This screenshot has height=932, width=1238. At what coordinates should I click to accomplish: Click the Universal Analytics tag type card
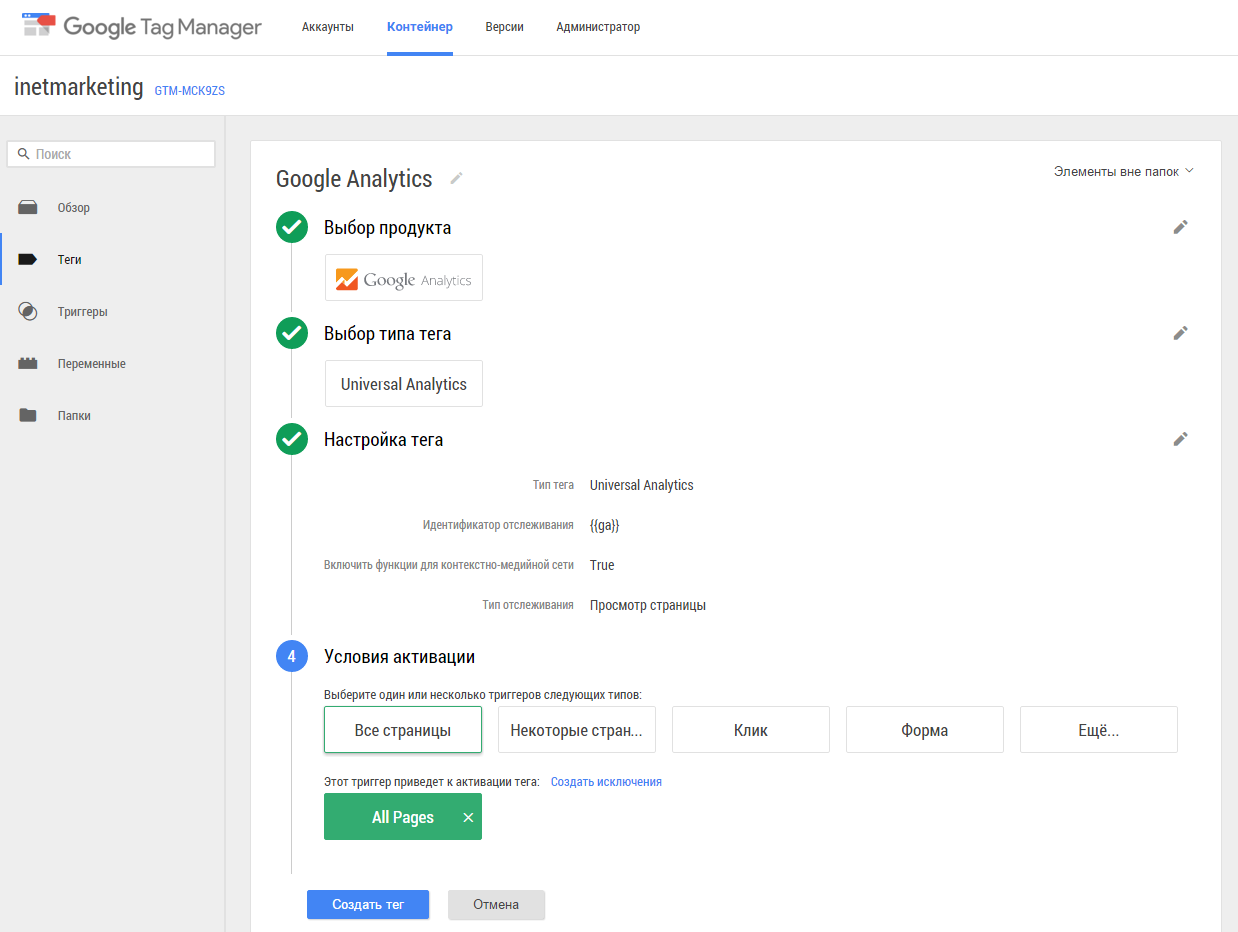(404, 384)
